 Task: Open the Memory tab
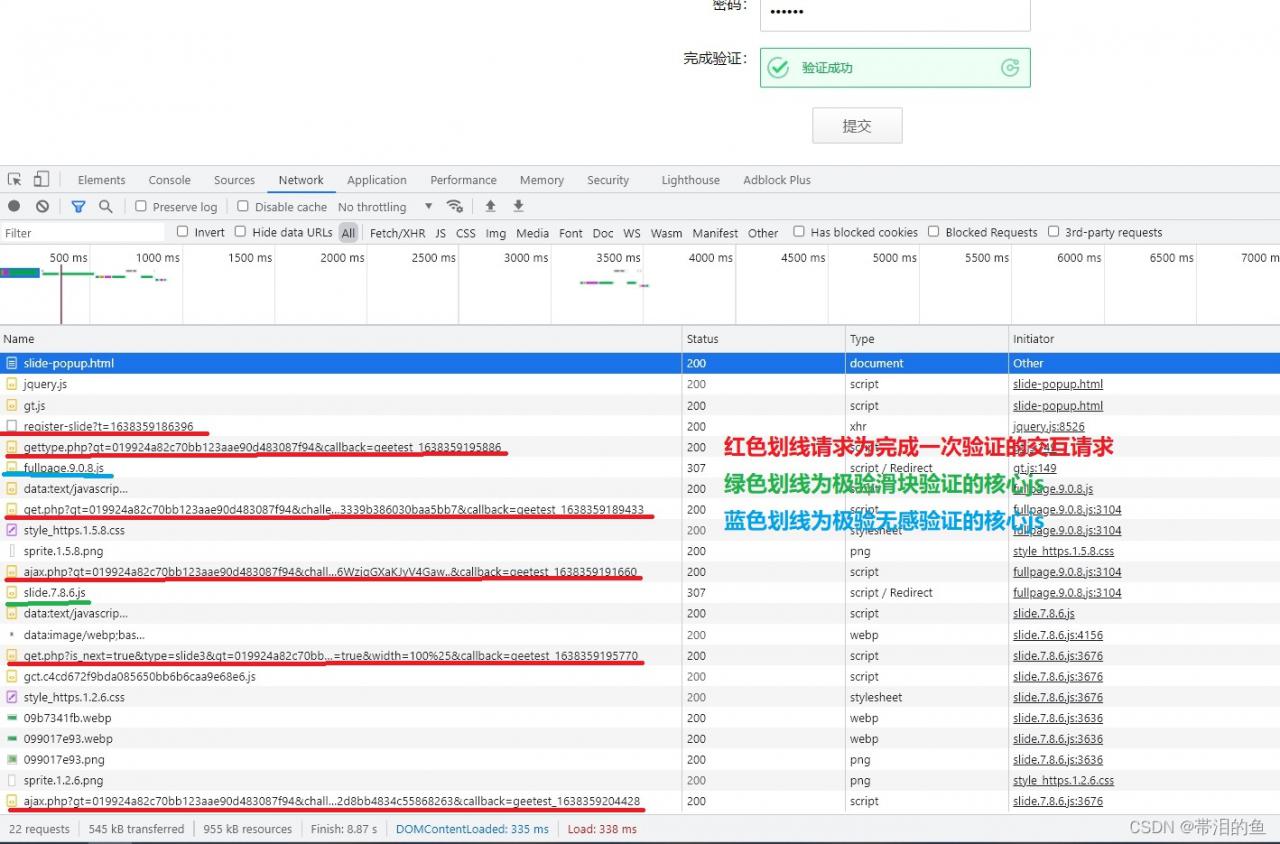click(542, 180)
